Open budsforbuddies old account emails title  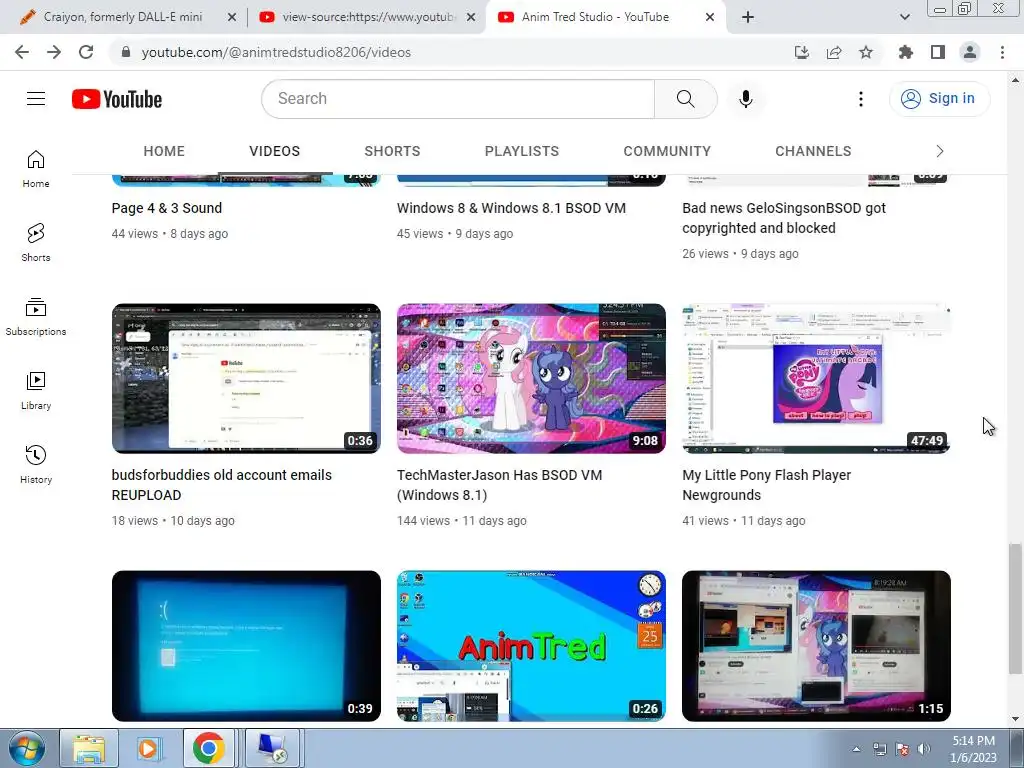[221, 485]
